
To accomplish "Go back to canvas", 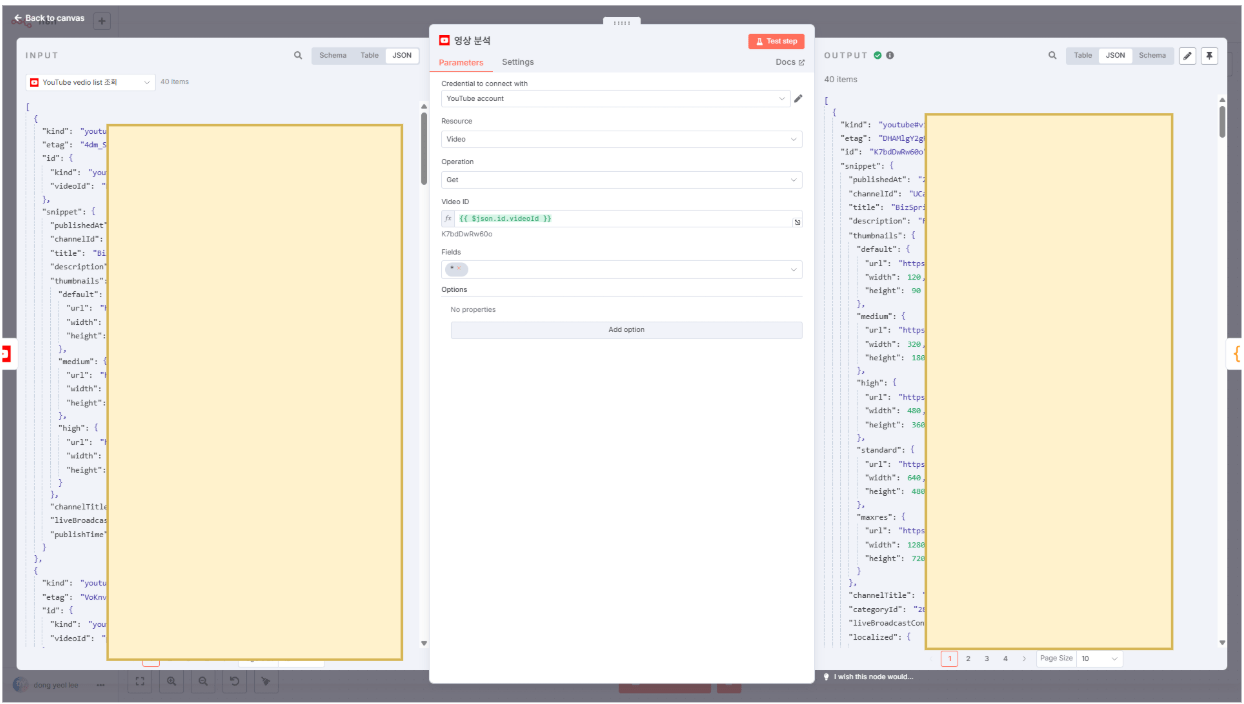I will tap(49, 18).
